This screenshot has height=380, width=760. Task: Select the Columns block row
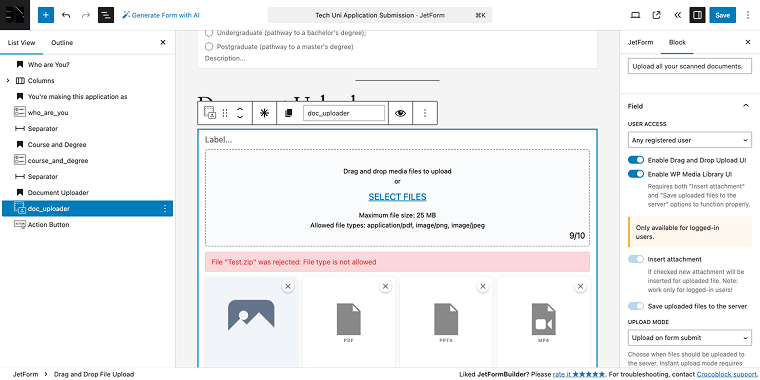point(87,80)
